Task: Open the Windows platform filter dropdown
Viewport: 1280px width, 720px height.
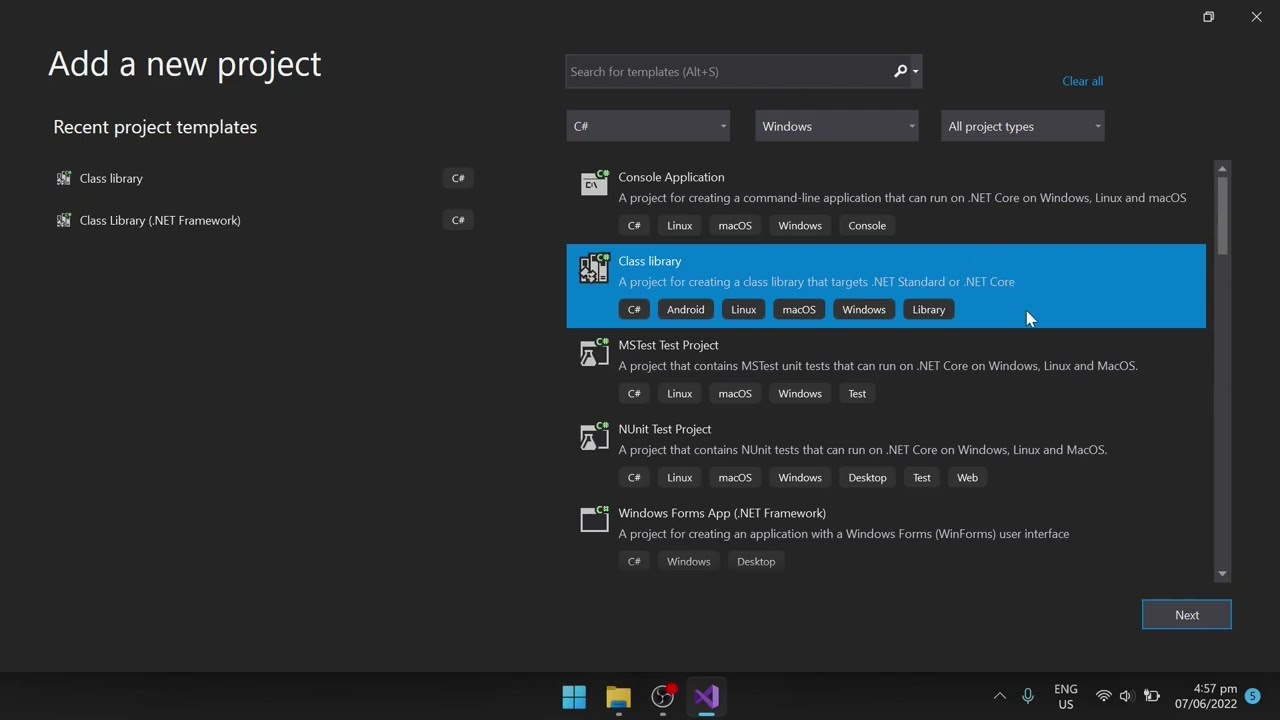Action: [836, 126]
